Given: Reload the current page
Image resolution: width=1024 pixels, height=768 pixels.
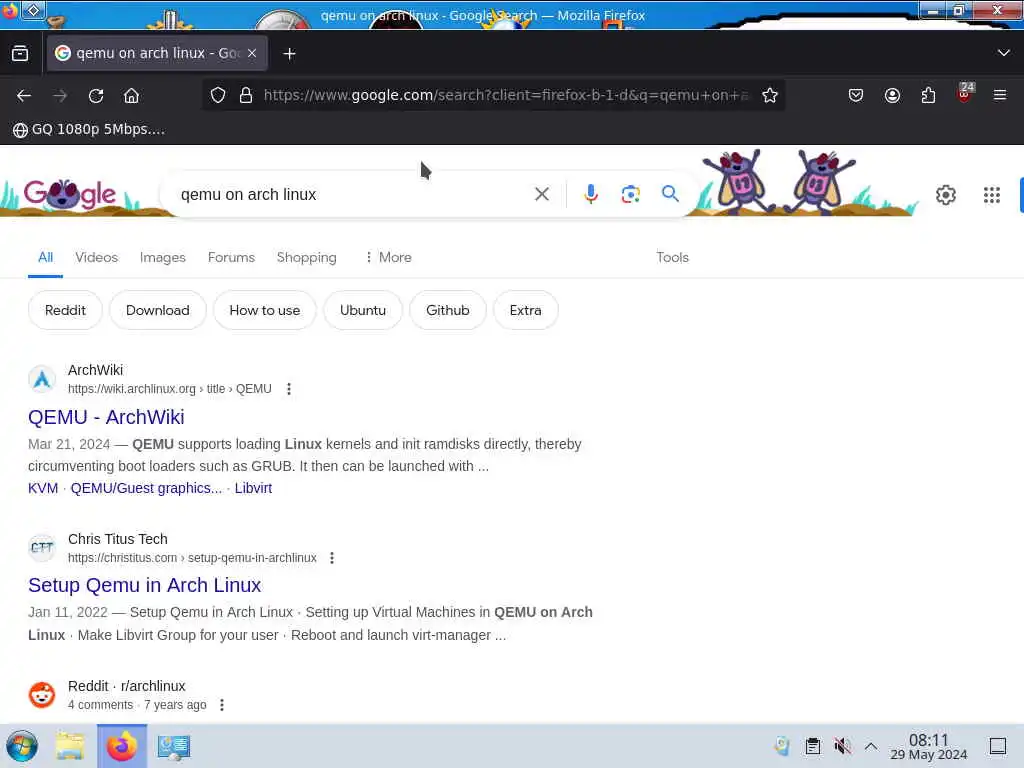Looking at the screenshot, I should 96,96.
